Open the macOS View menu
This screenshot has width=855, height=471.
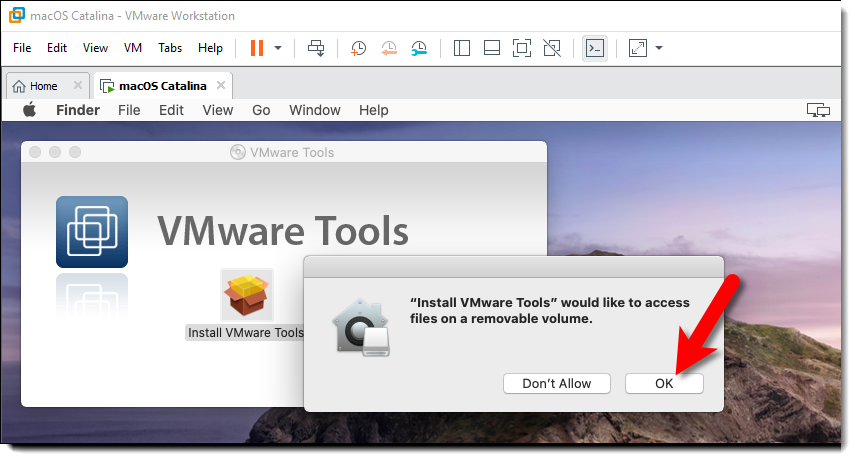[x=218, y=110]
